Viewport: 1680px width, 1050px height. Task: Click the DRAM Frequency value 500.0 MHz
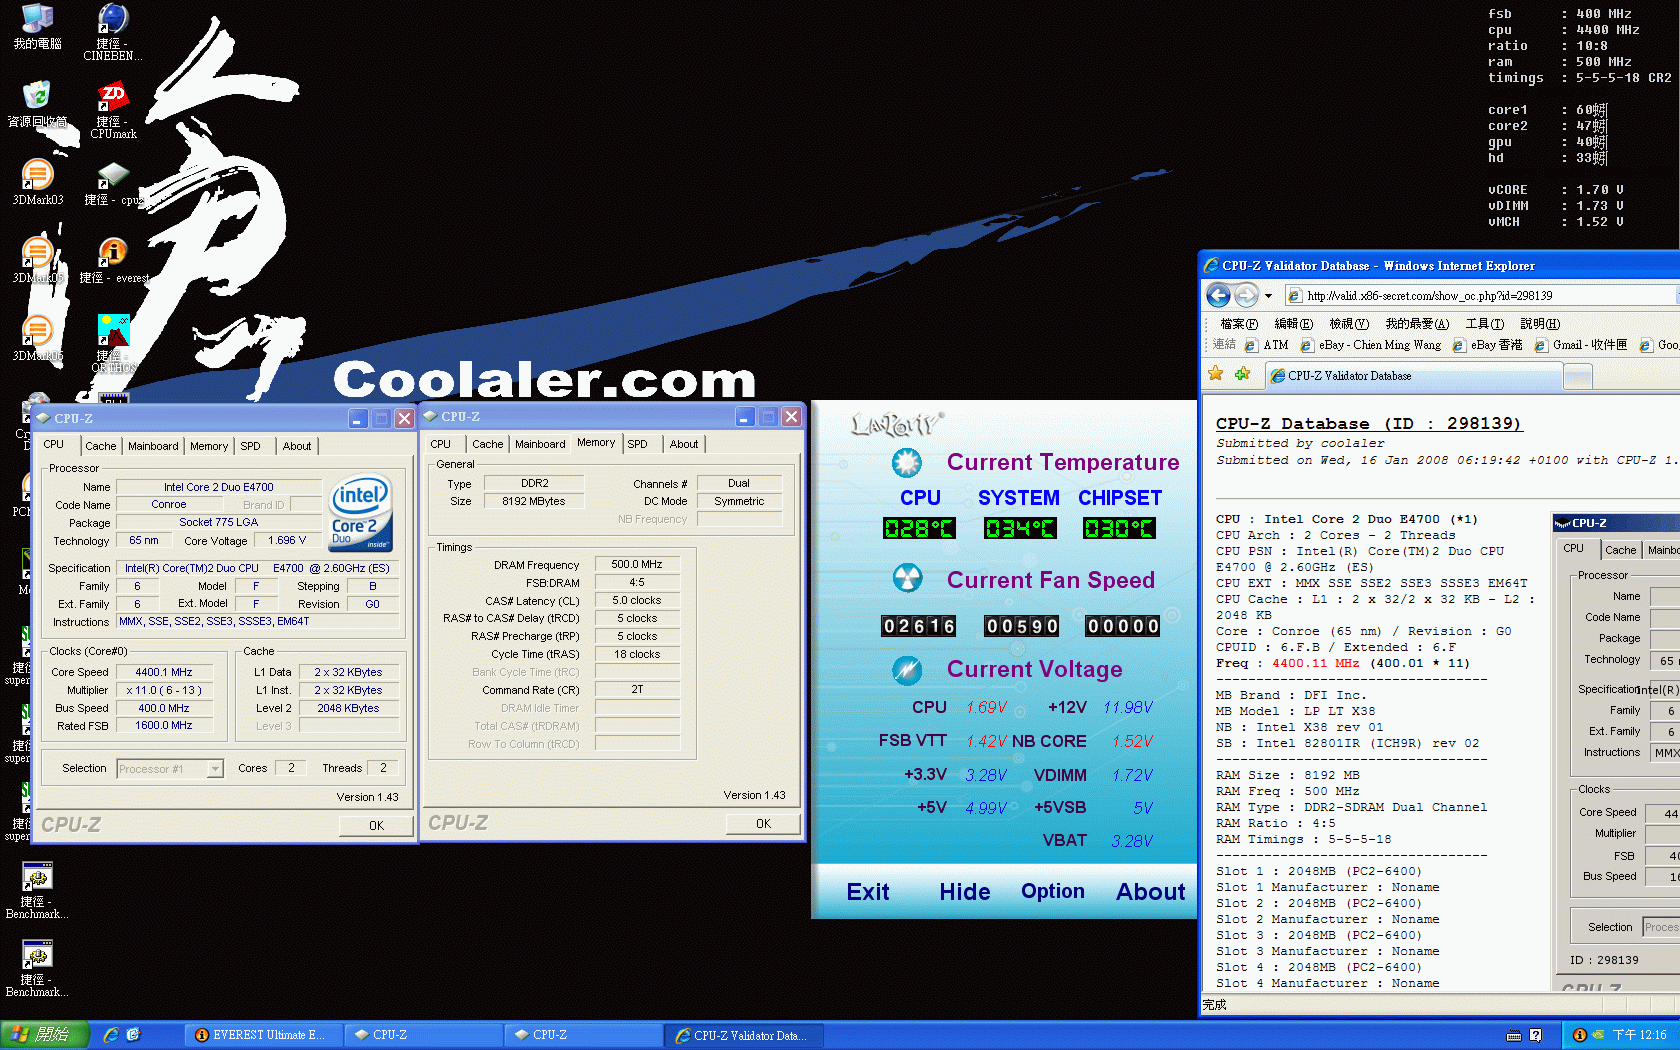pos(637,564)
